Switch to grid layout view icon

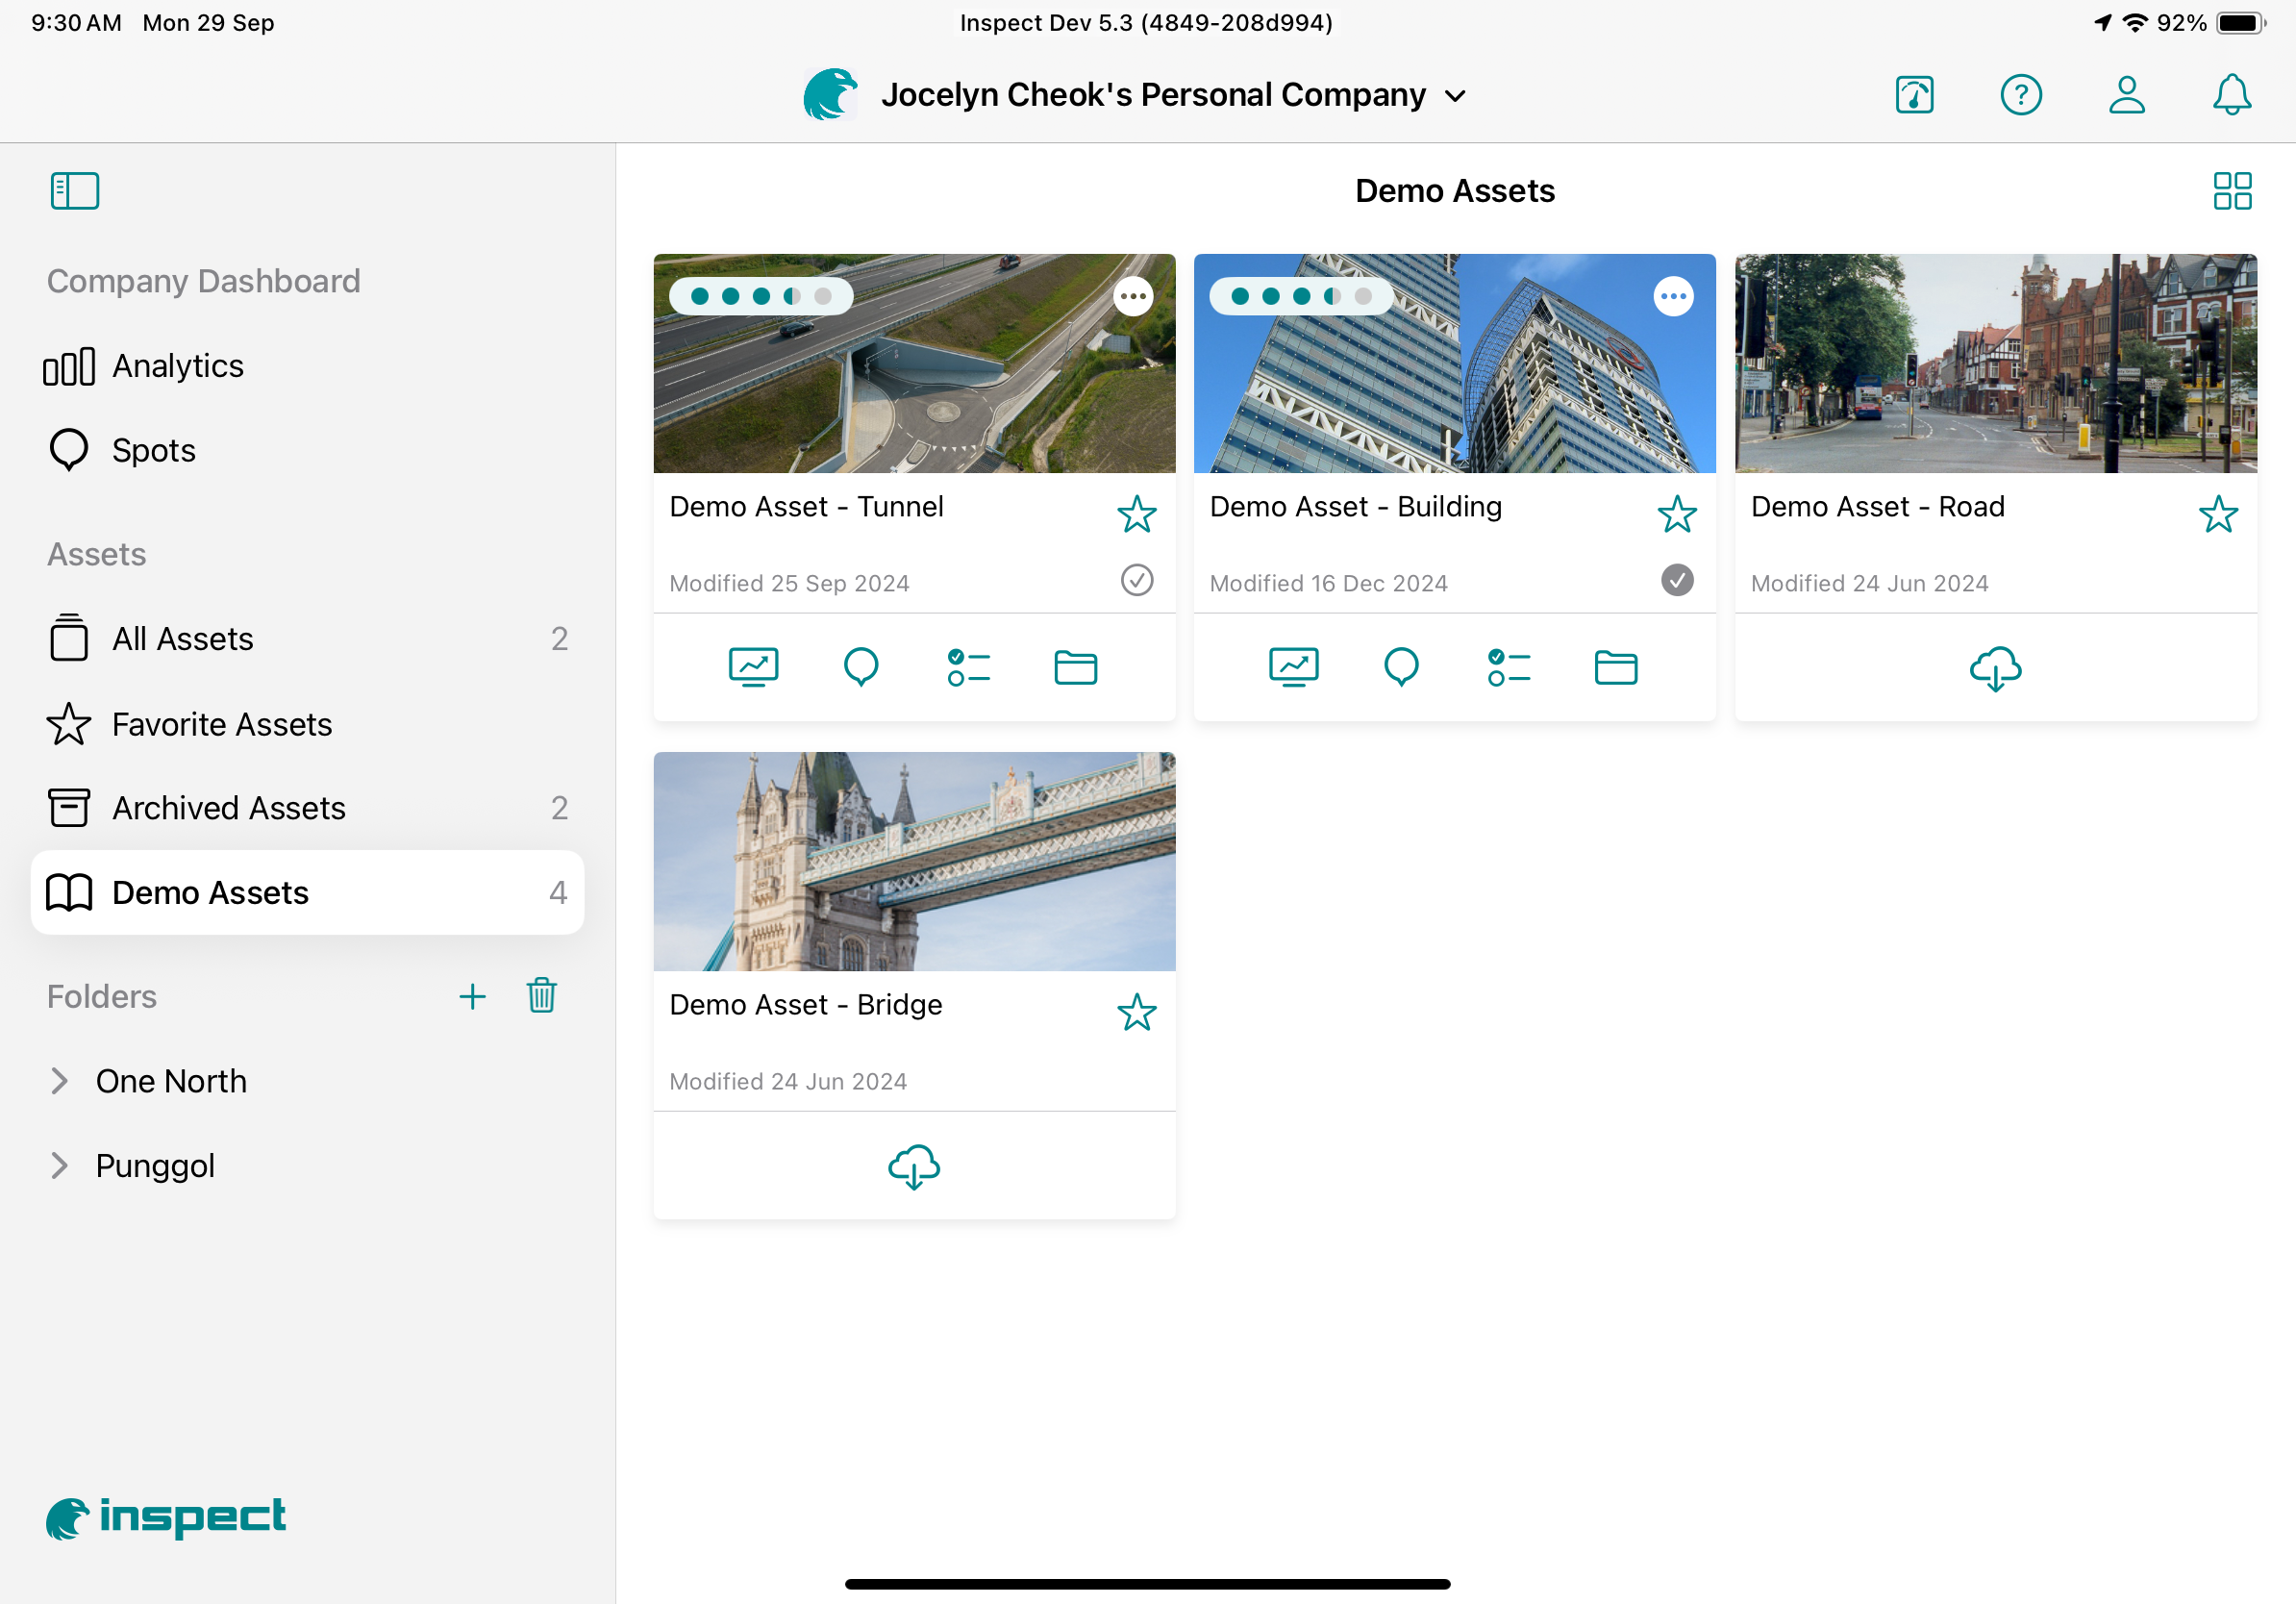tap(2231, 190)
